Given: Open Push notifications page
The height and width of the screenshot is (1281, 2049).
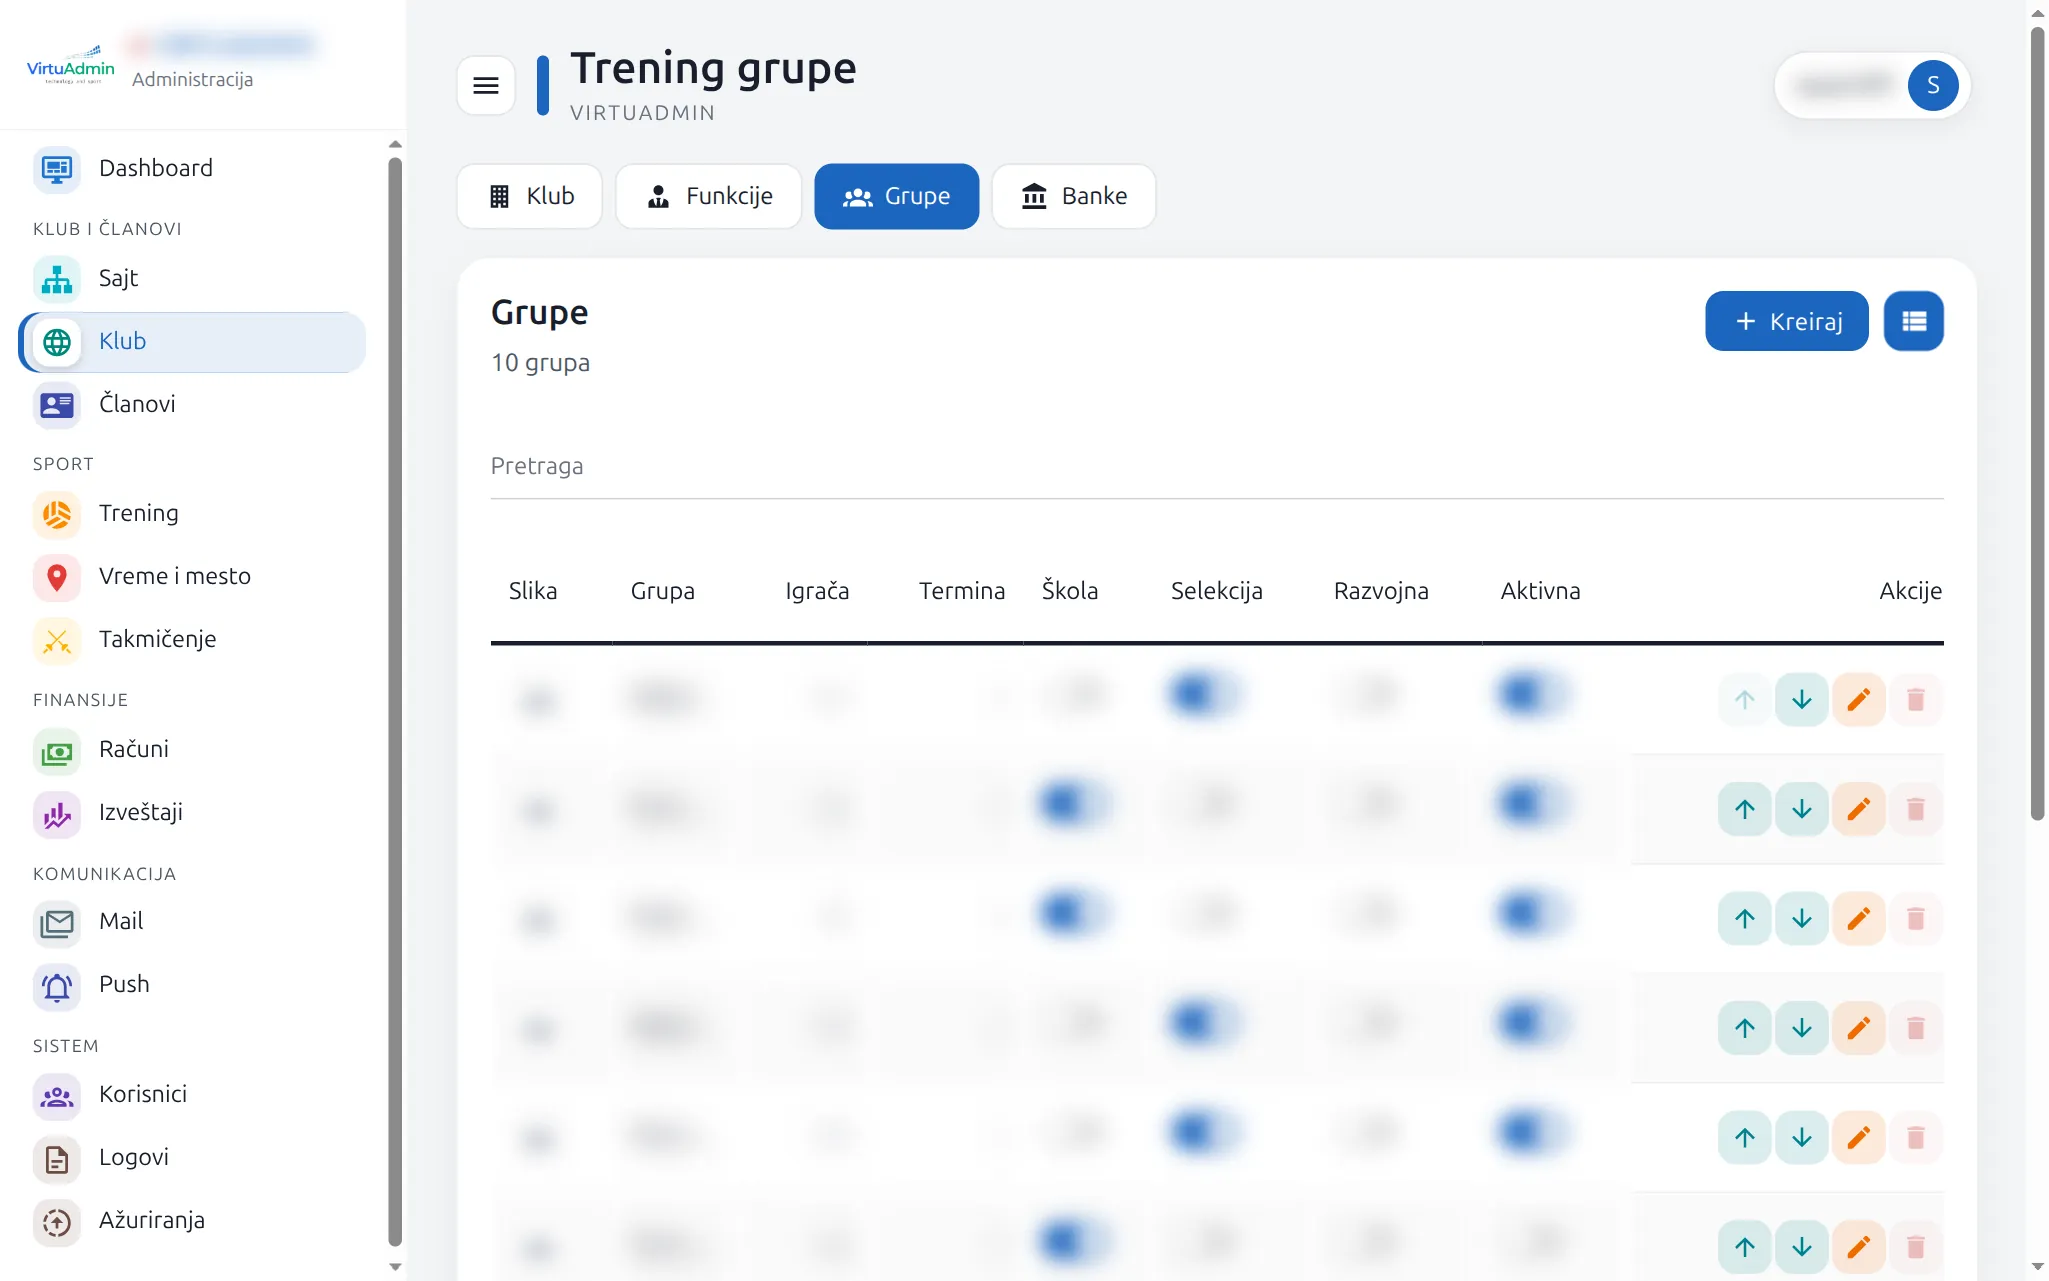Looking at the screenshot, I should [192, 985].
